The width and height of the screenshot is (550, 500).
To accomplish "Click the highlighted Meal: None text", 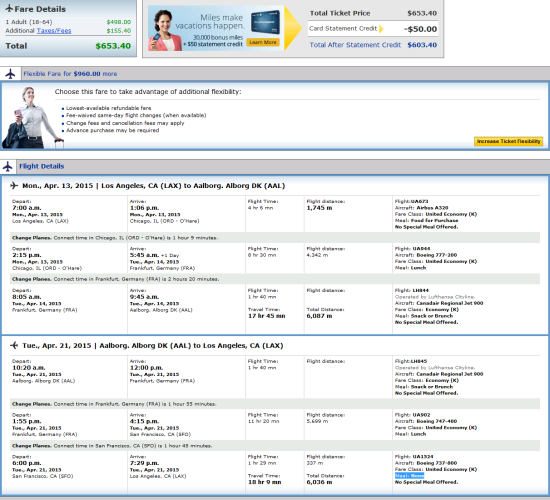I will coord(409,476).
